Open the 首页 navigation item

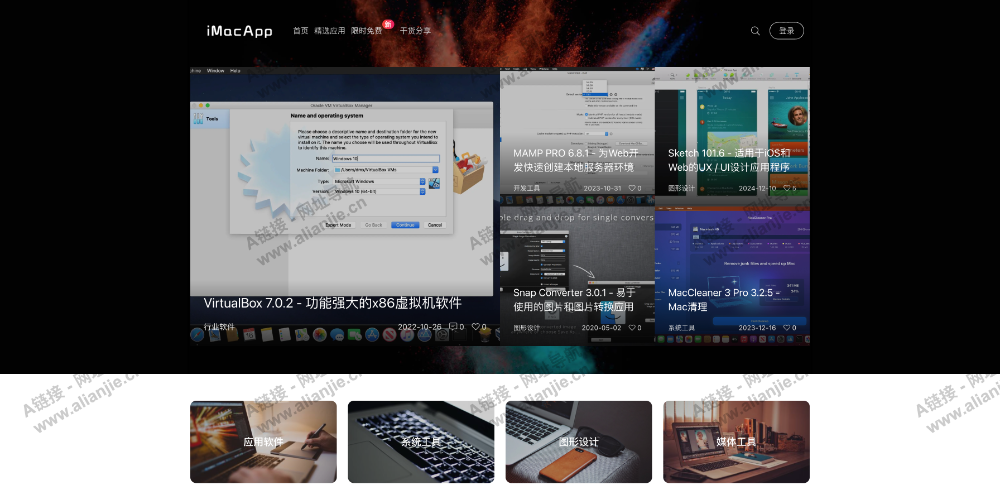[x=300, y=31]
